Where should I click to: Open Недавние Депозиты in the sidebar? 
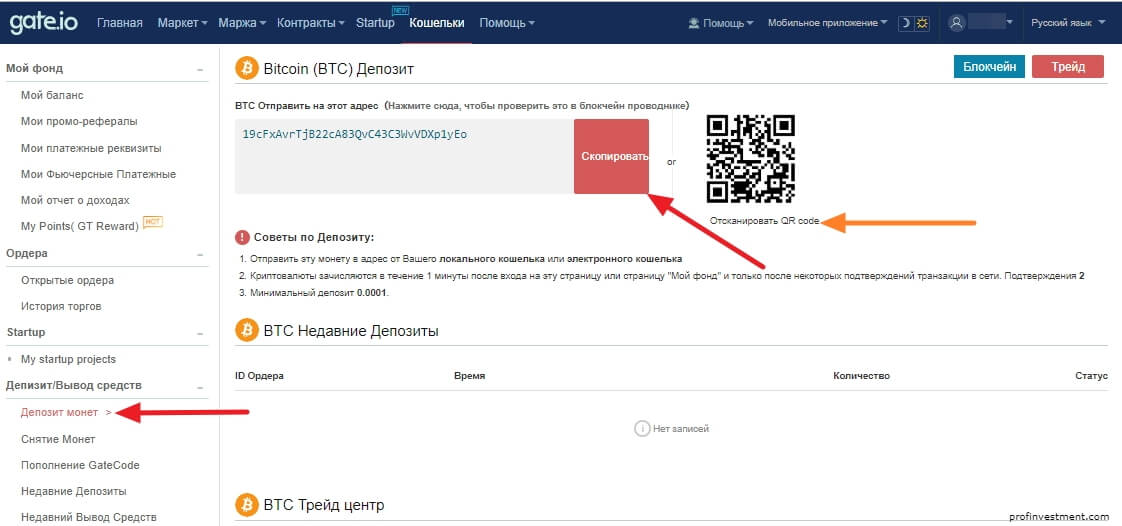point(74,492)
